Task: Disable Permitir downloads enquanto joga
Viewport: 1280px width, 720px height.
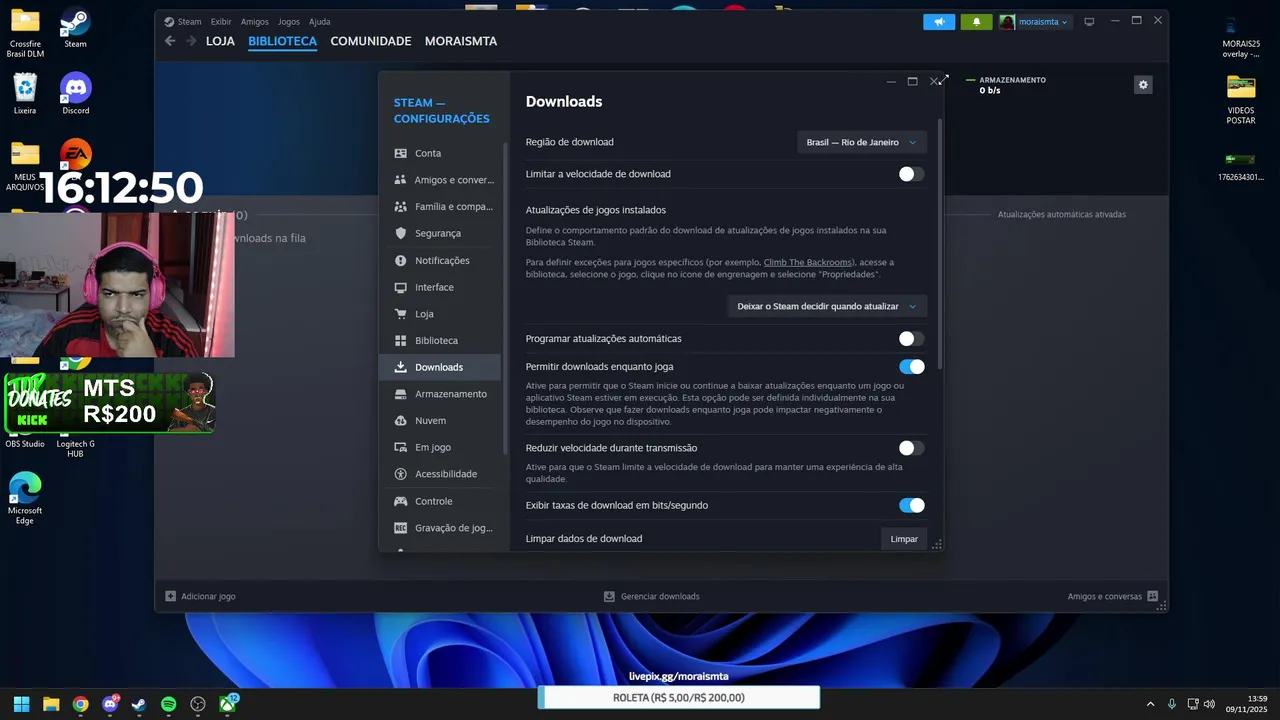Action: [911, 367]
